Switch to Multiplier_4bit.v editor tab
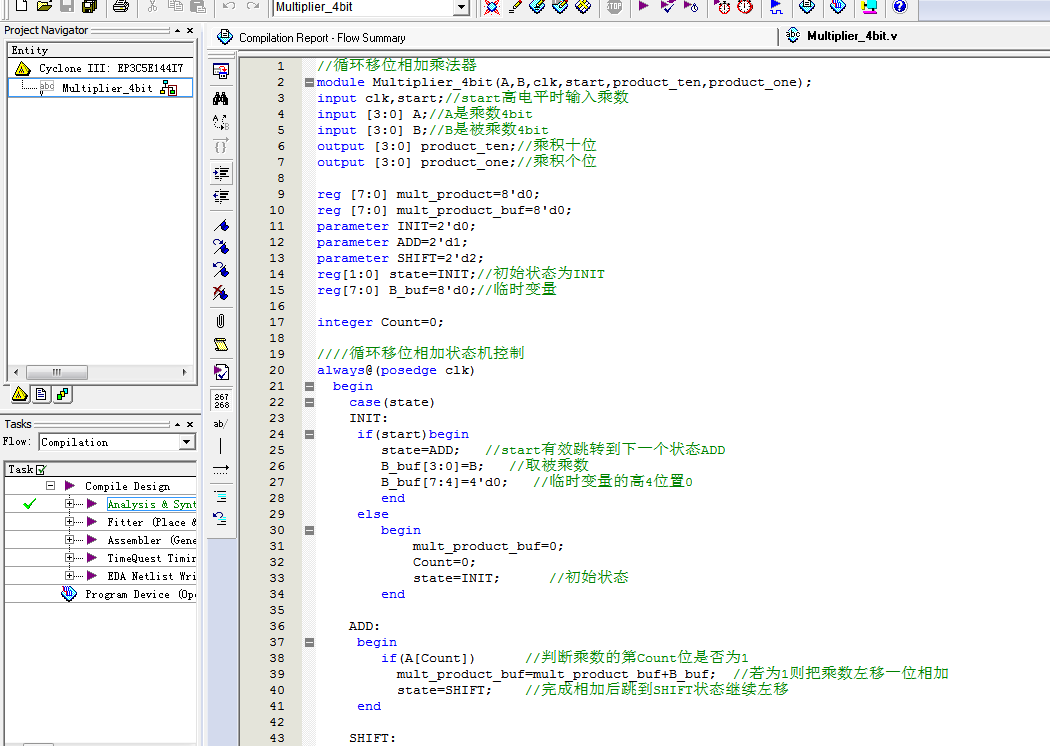This screenshot has height=746, width=1050. pos(851,36)
